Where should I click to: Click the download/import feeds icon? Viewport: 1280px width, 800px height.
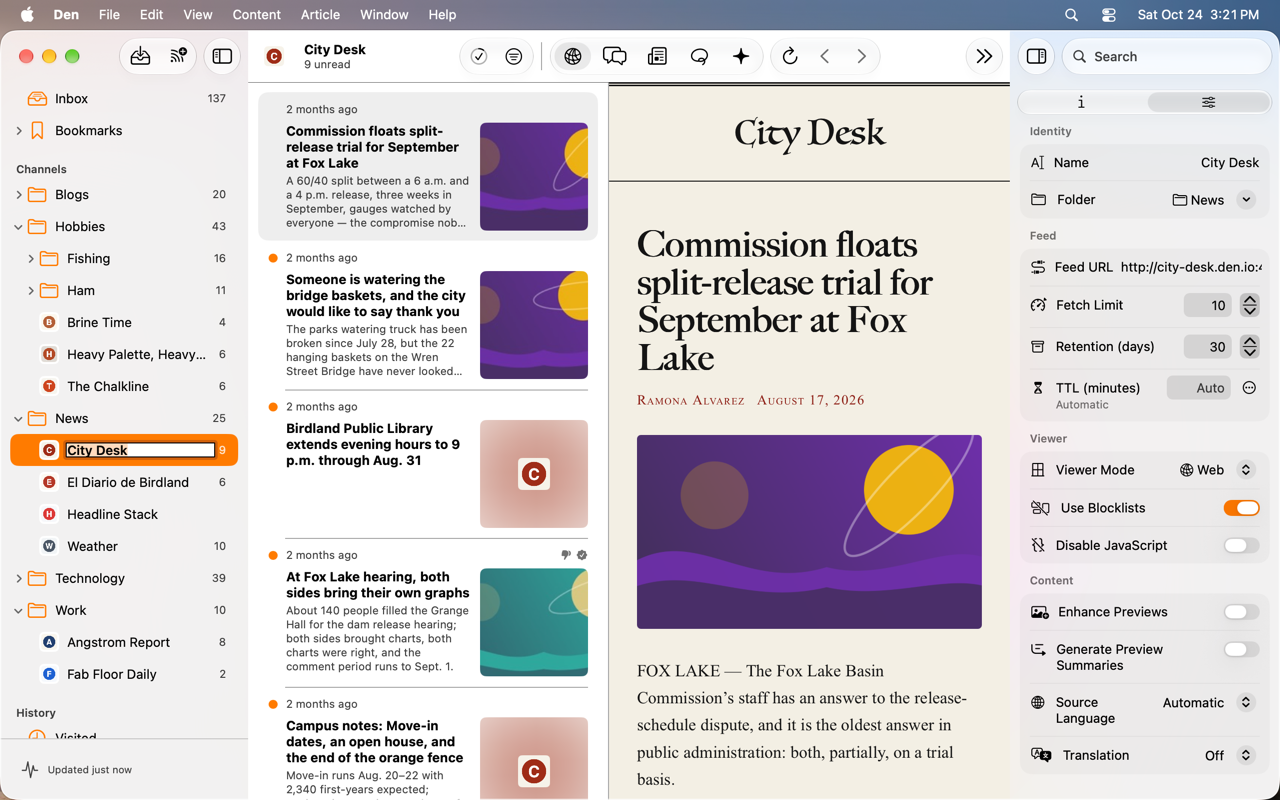coord(141,57)
